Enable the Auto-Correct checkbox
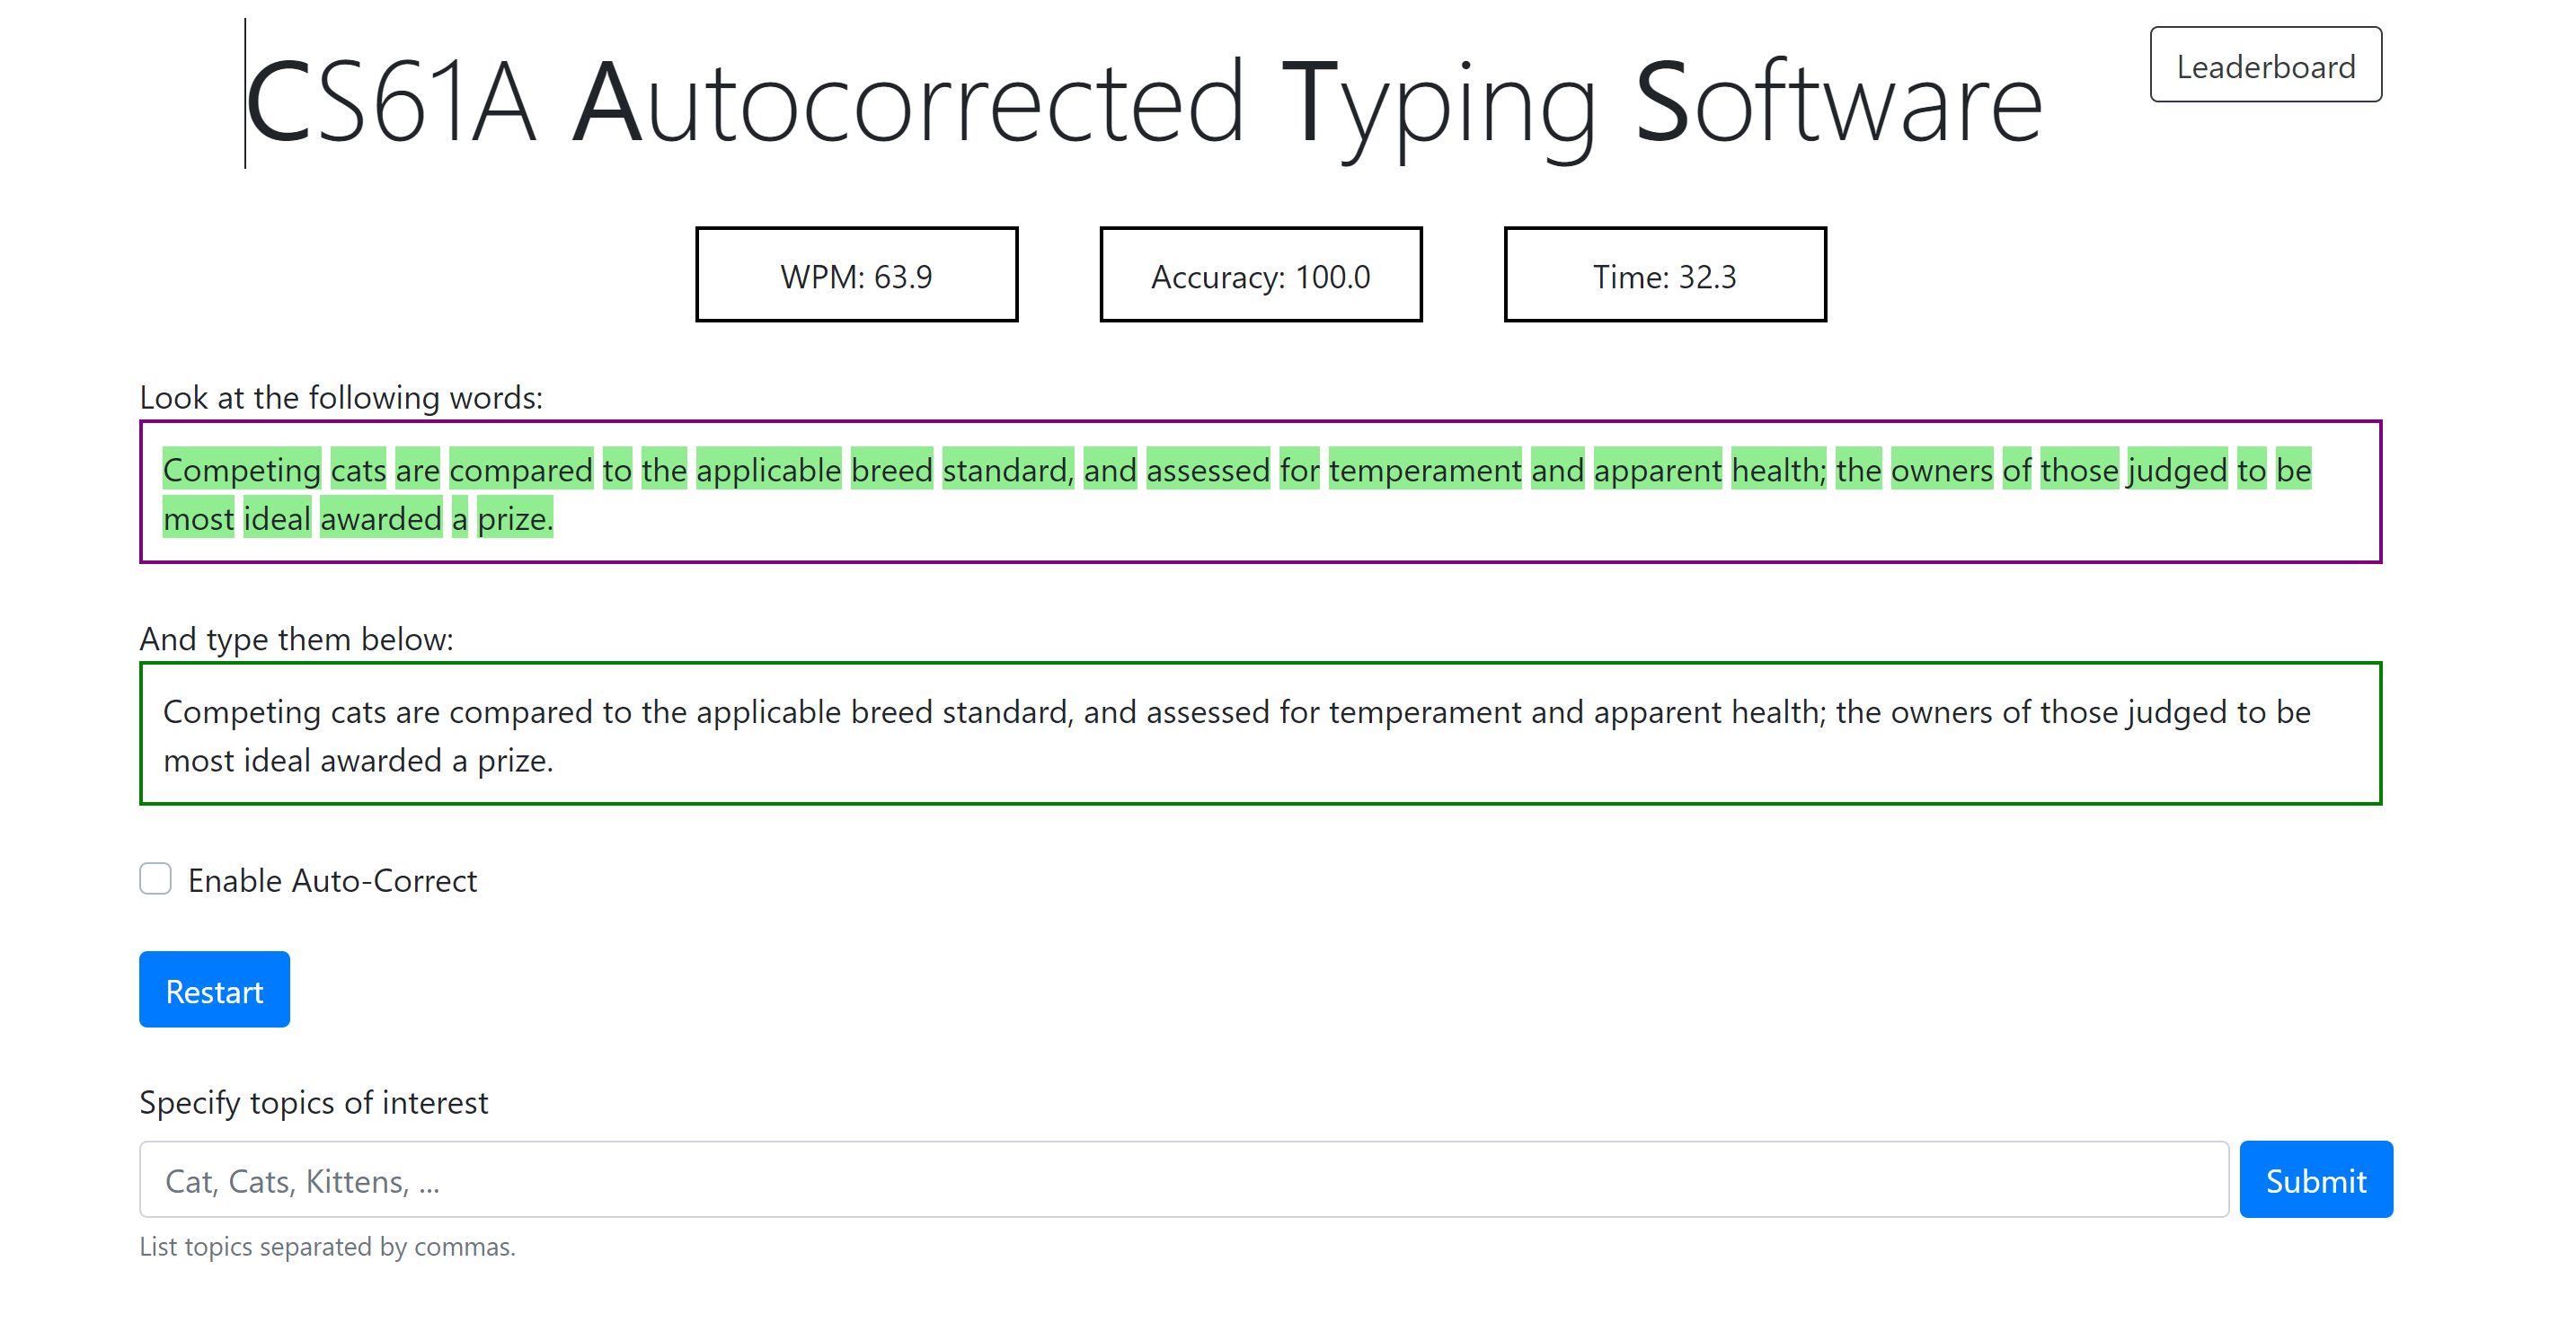Image resolution: width=2576 pixels, height=1323 pixels. (155, 879)
